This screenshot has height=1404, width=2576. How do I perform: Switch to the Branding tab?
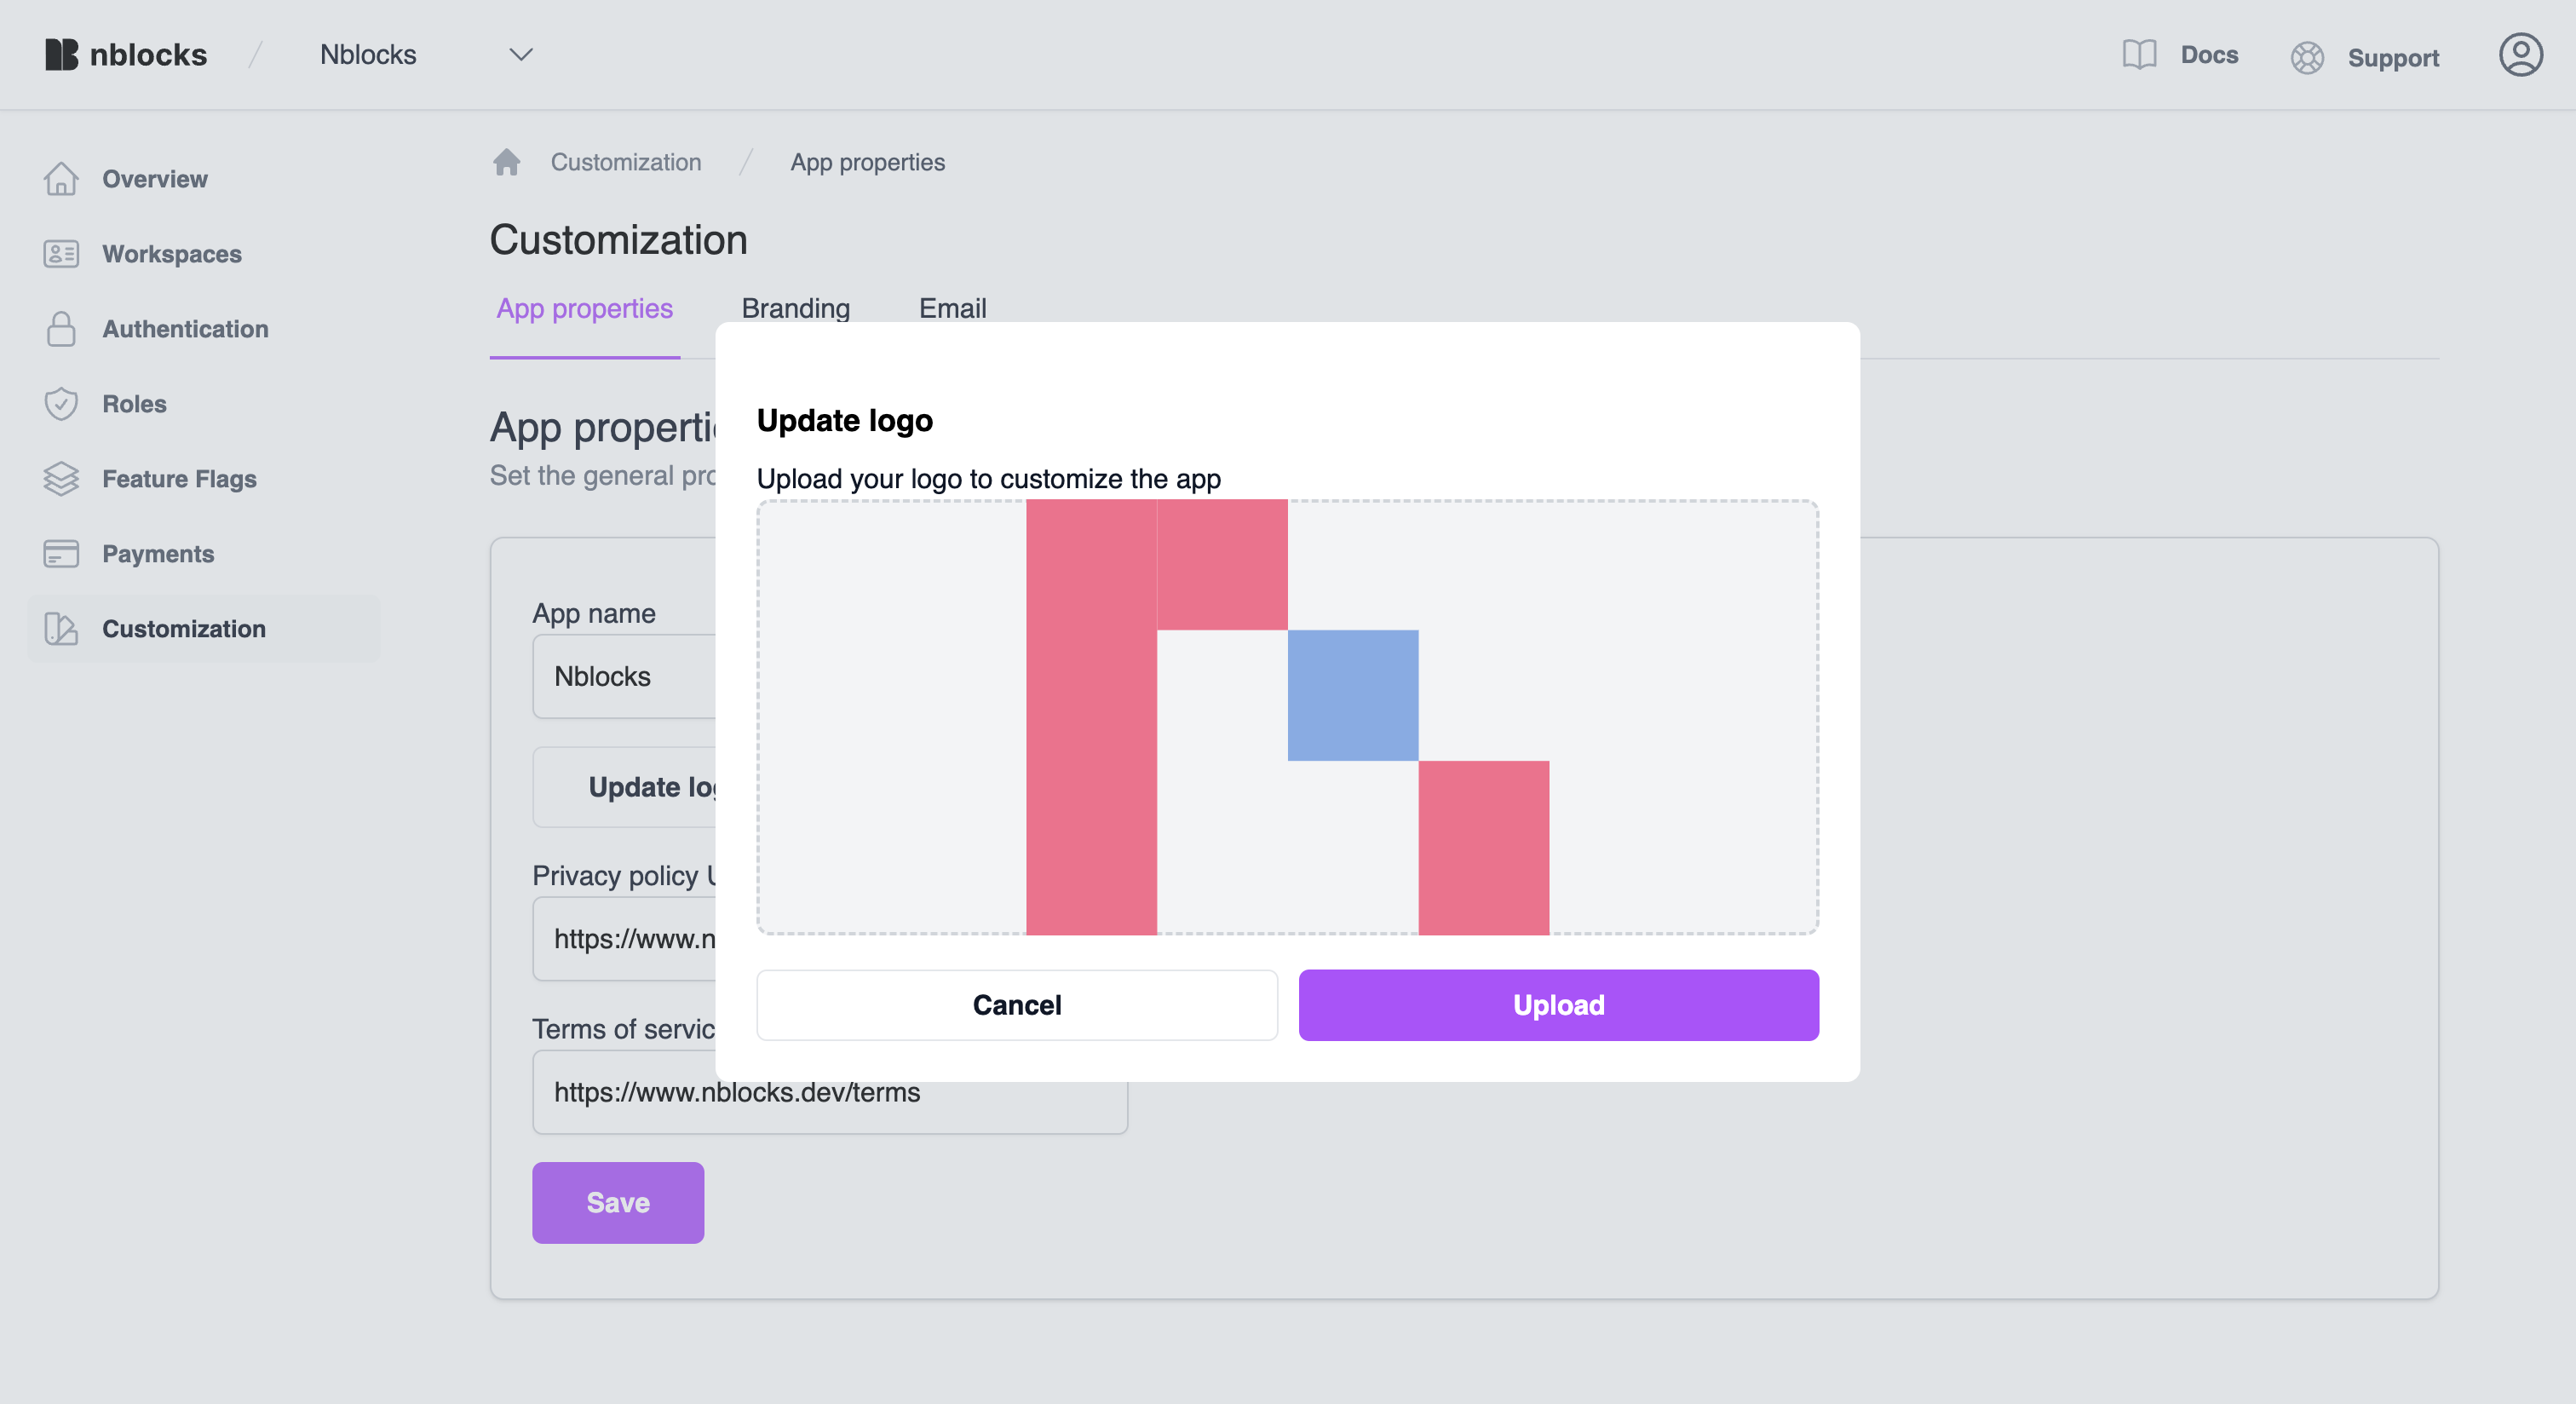[796, 308]
